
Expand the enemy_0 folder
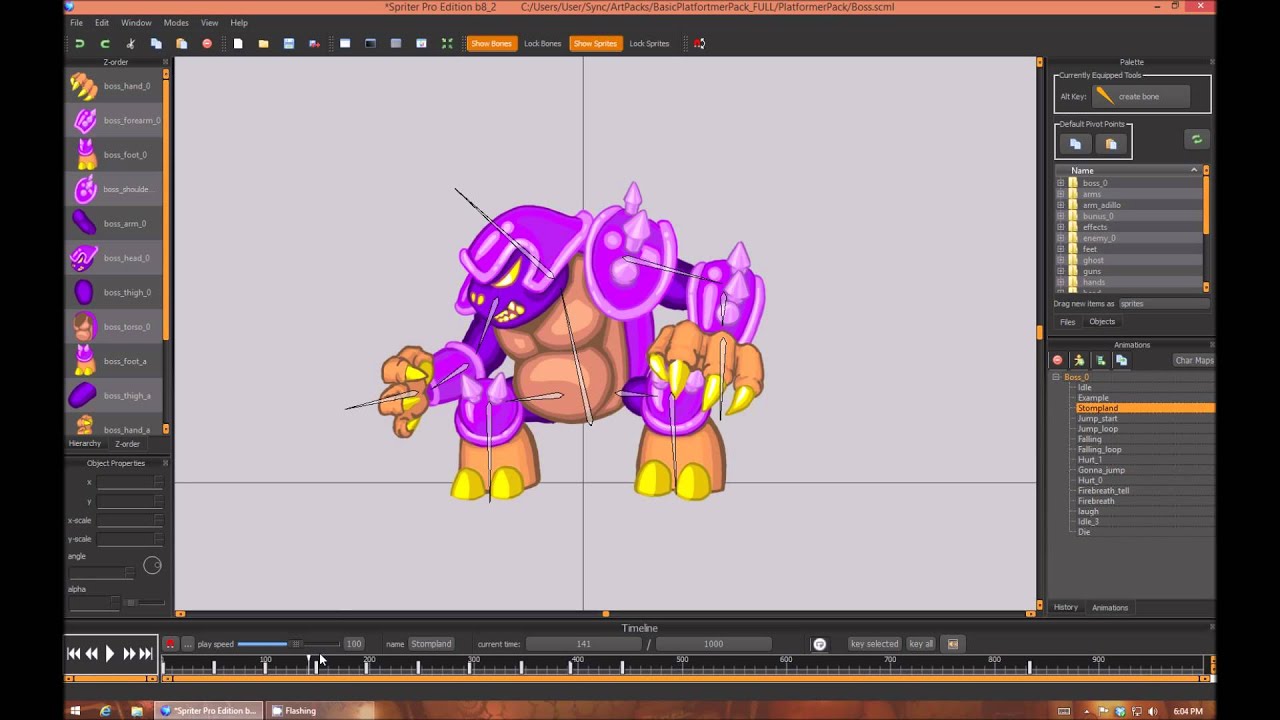click(1060, 238)
